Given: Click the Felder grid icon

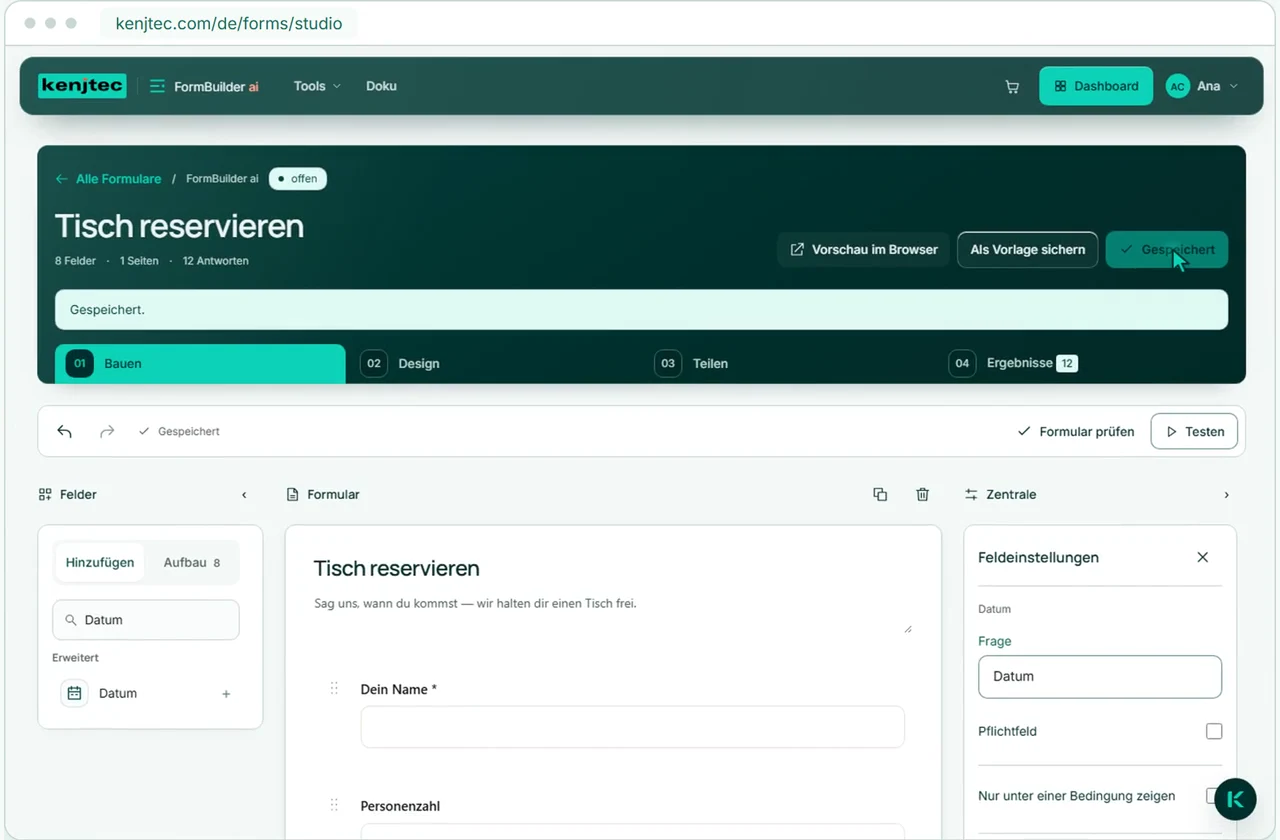Looking at the screenshot, I should coord(45,494).
